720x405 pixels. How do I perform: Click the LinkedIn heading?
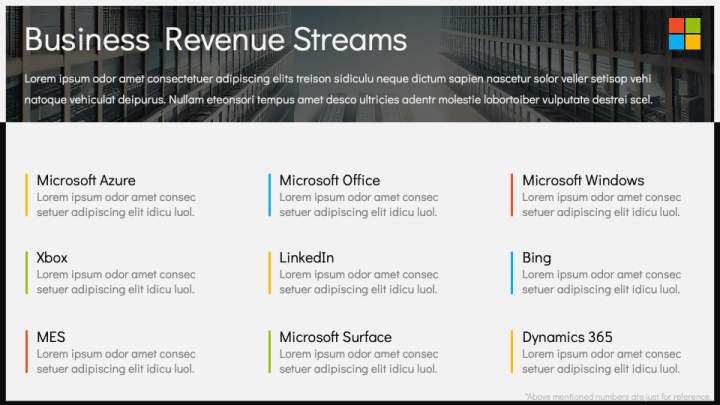pyautogui.click(x=307, y=258)
